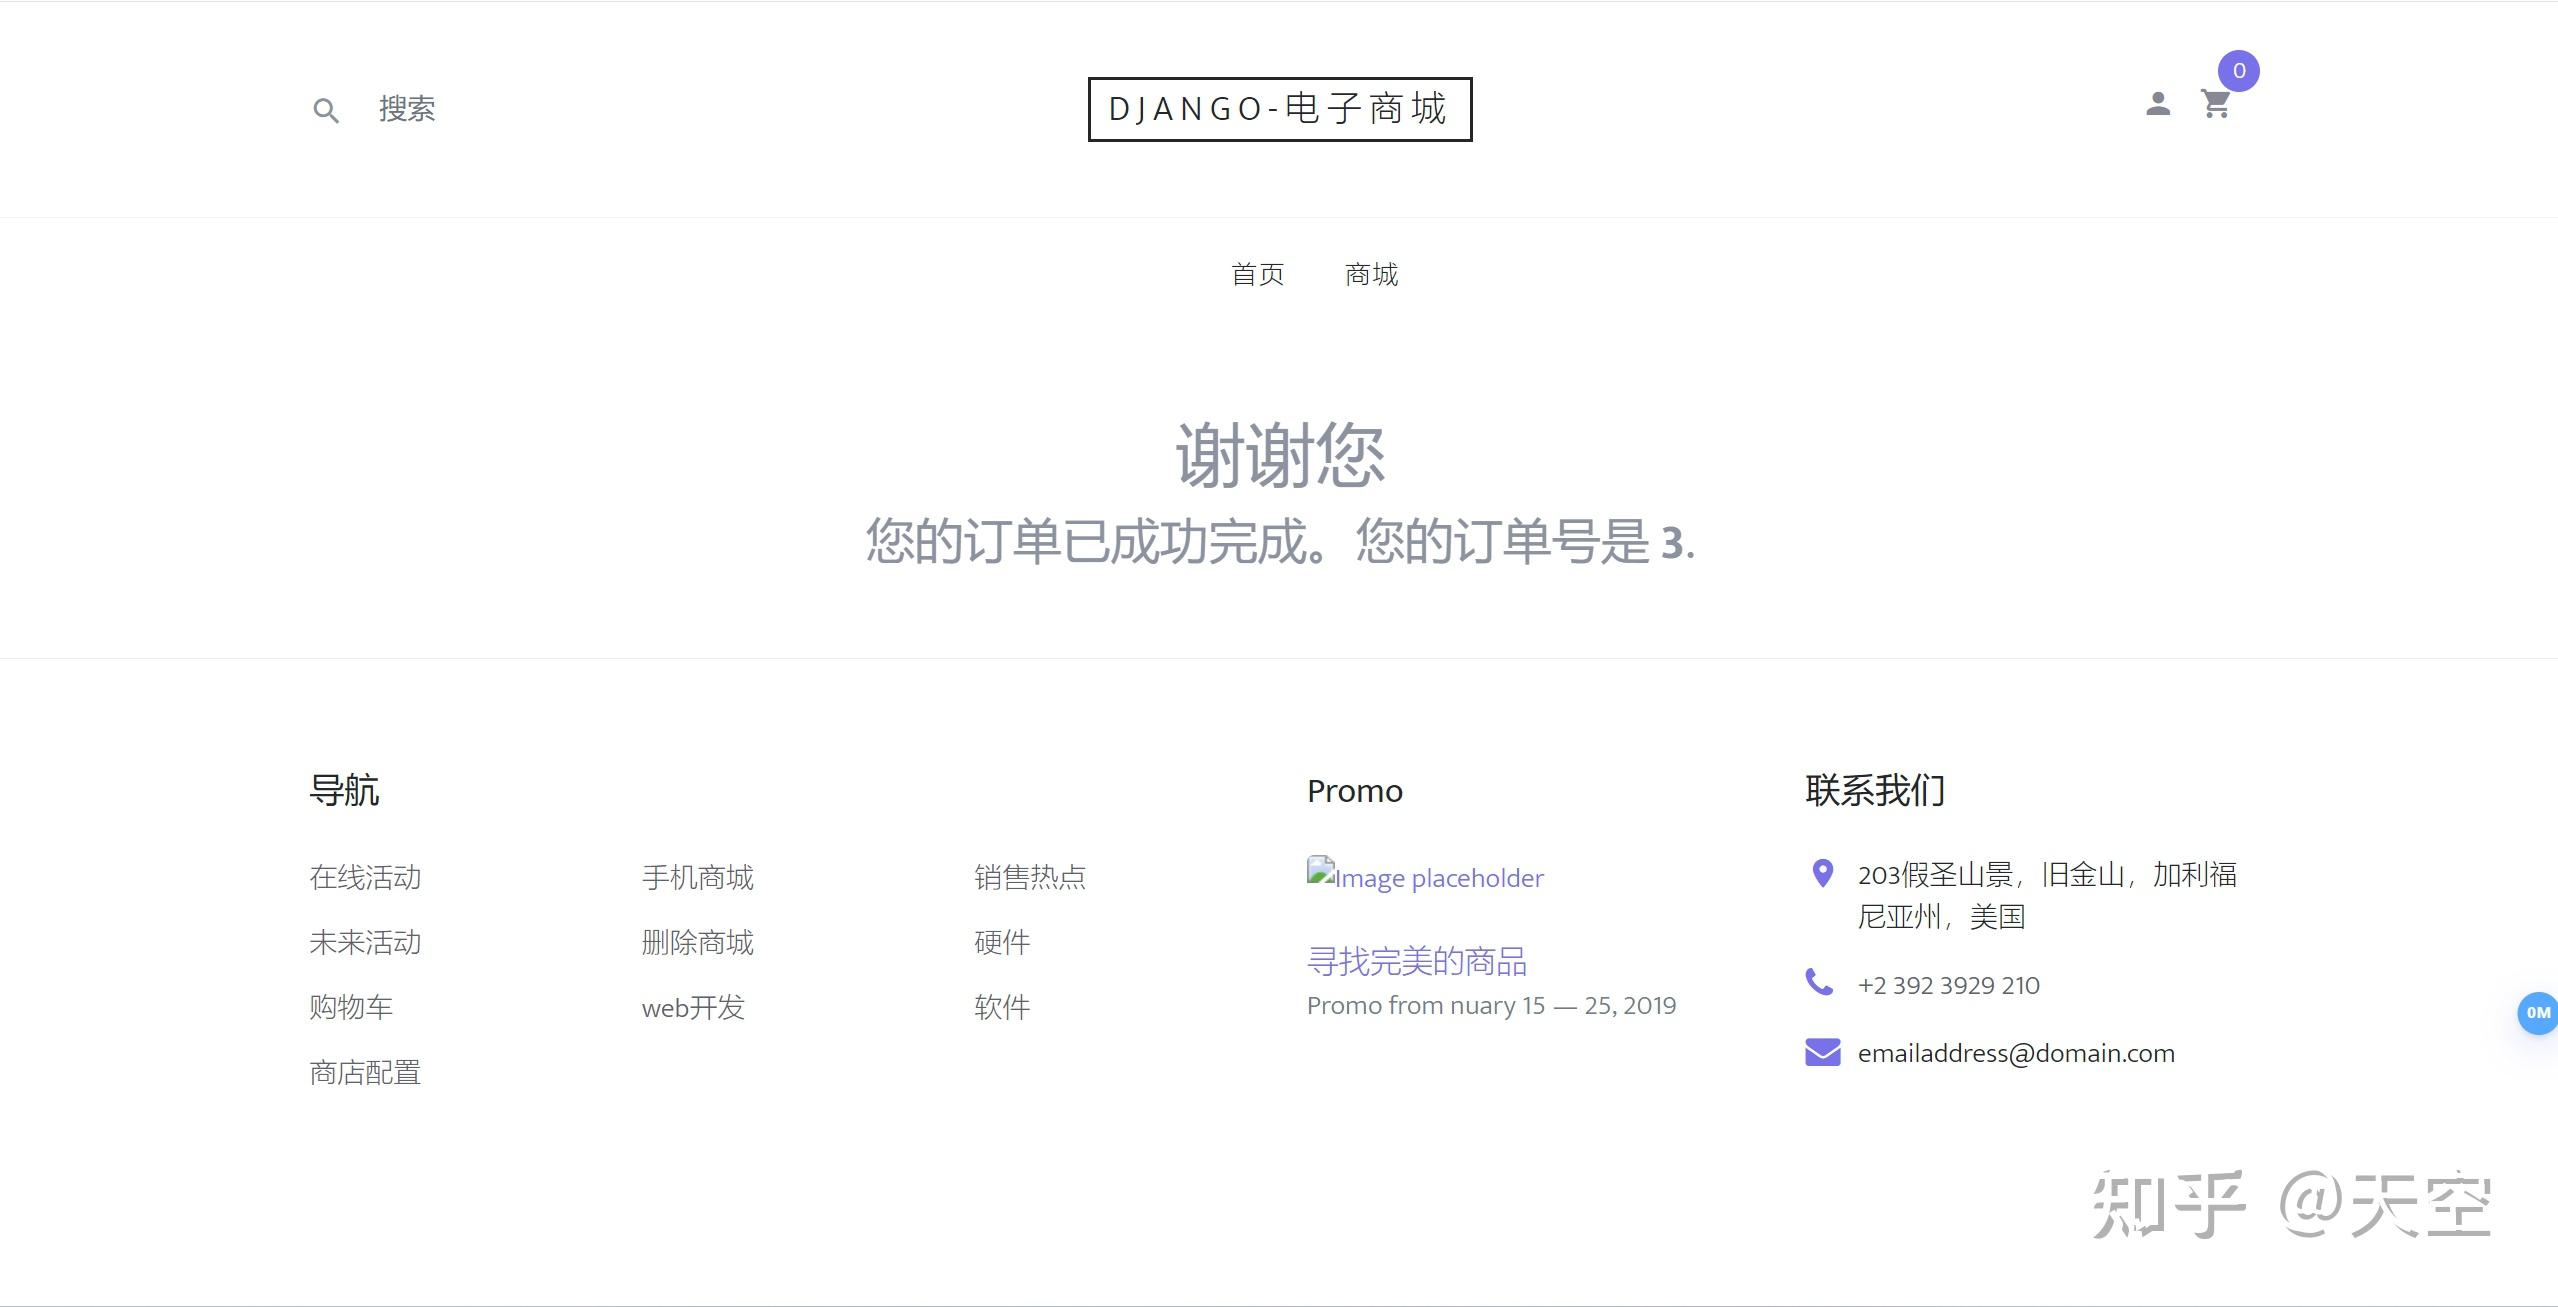The height and width of the screenshot is (1307, 2558).
Task: Open the shopping cart icon
Action: coord(2218,104)
